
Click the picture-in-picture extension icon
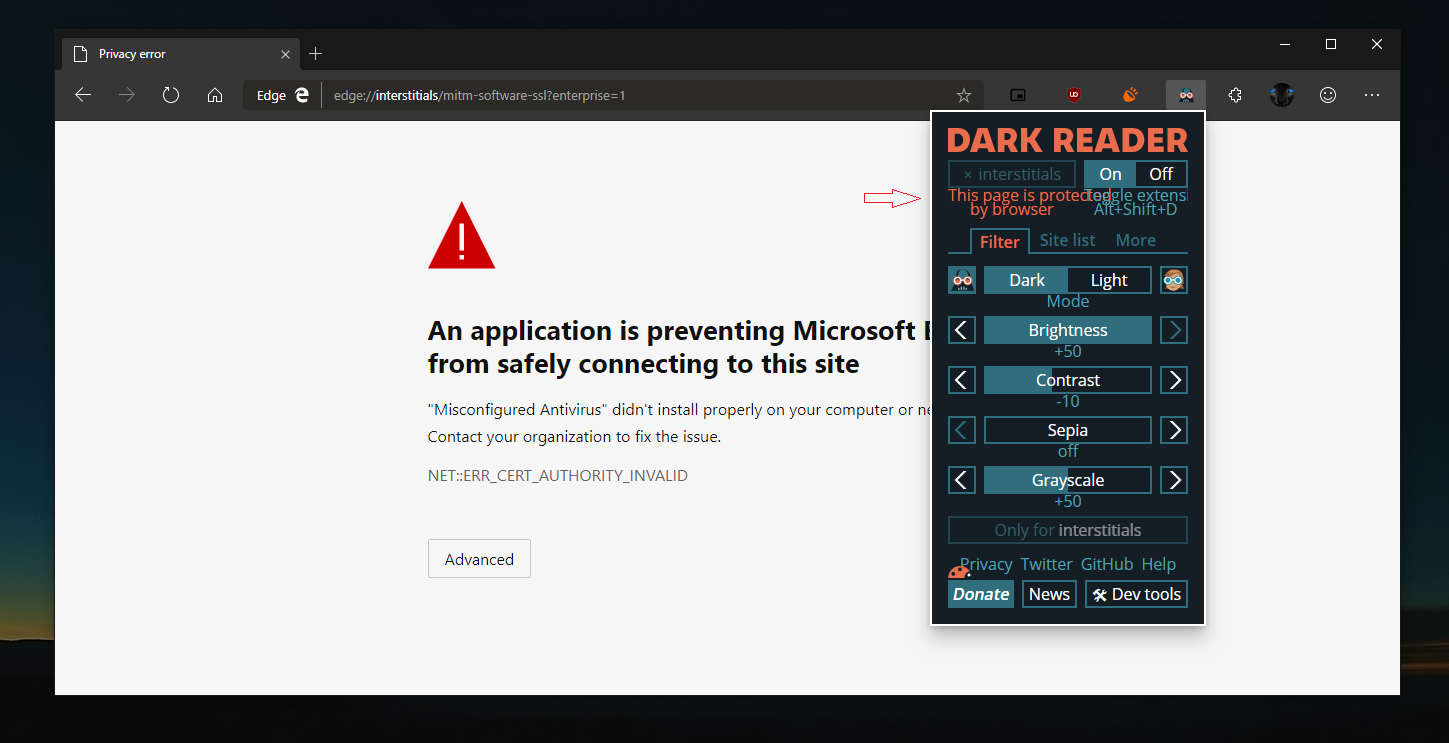point(1018,95)
